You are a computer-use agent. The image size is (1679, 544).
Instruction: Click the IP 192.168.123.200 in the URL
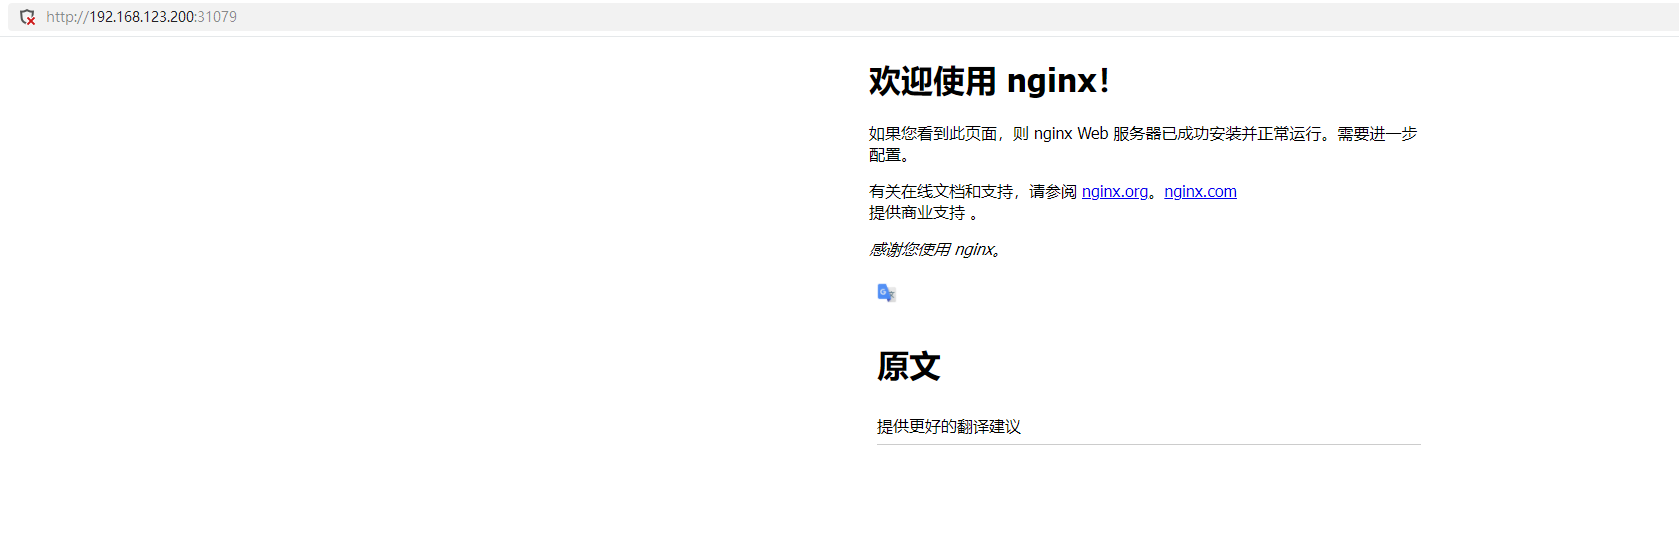tap(141, 17)
